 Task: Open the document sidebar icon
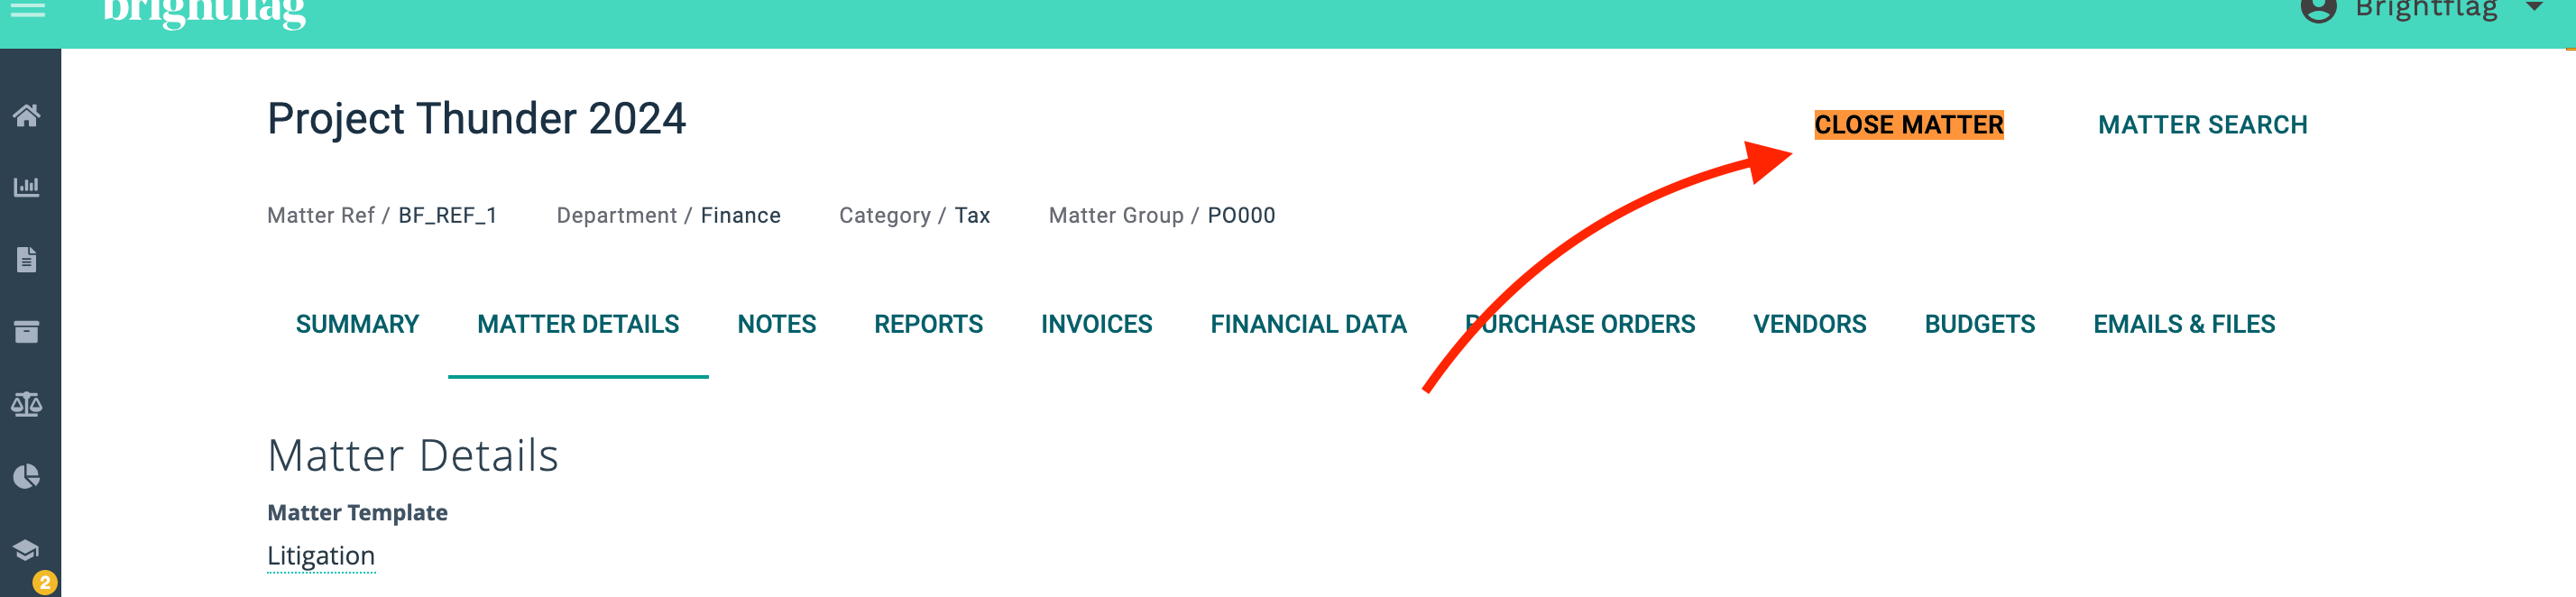point(27,260)
